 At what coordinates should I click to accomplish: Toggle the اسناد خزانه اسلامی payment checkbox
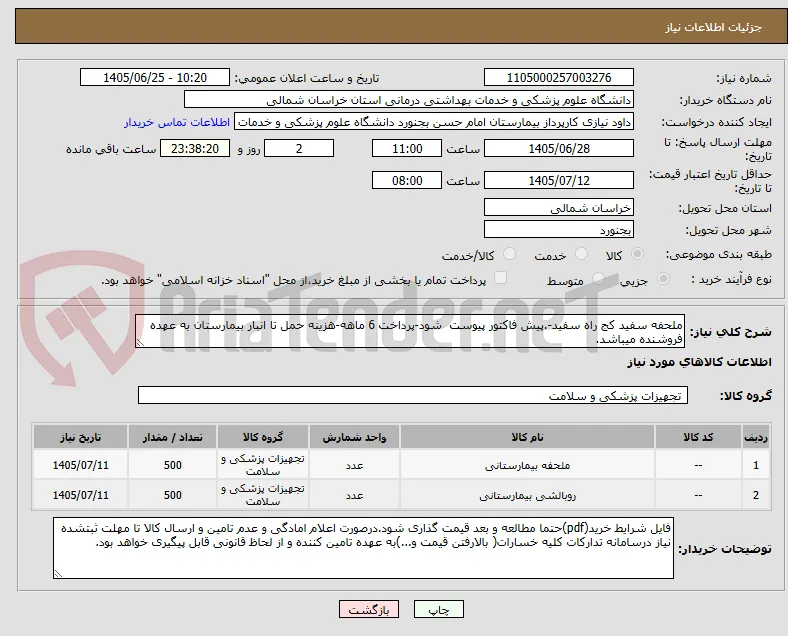coord(501,278)
